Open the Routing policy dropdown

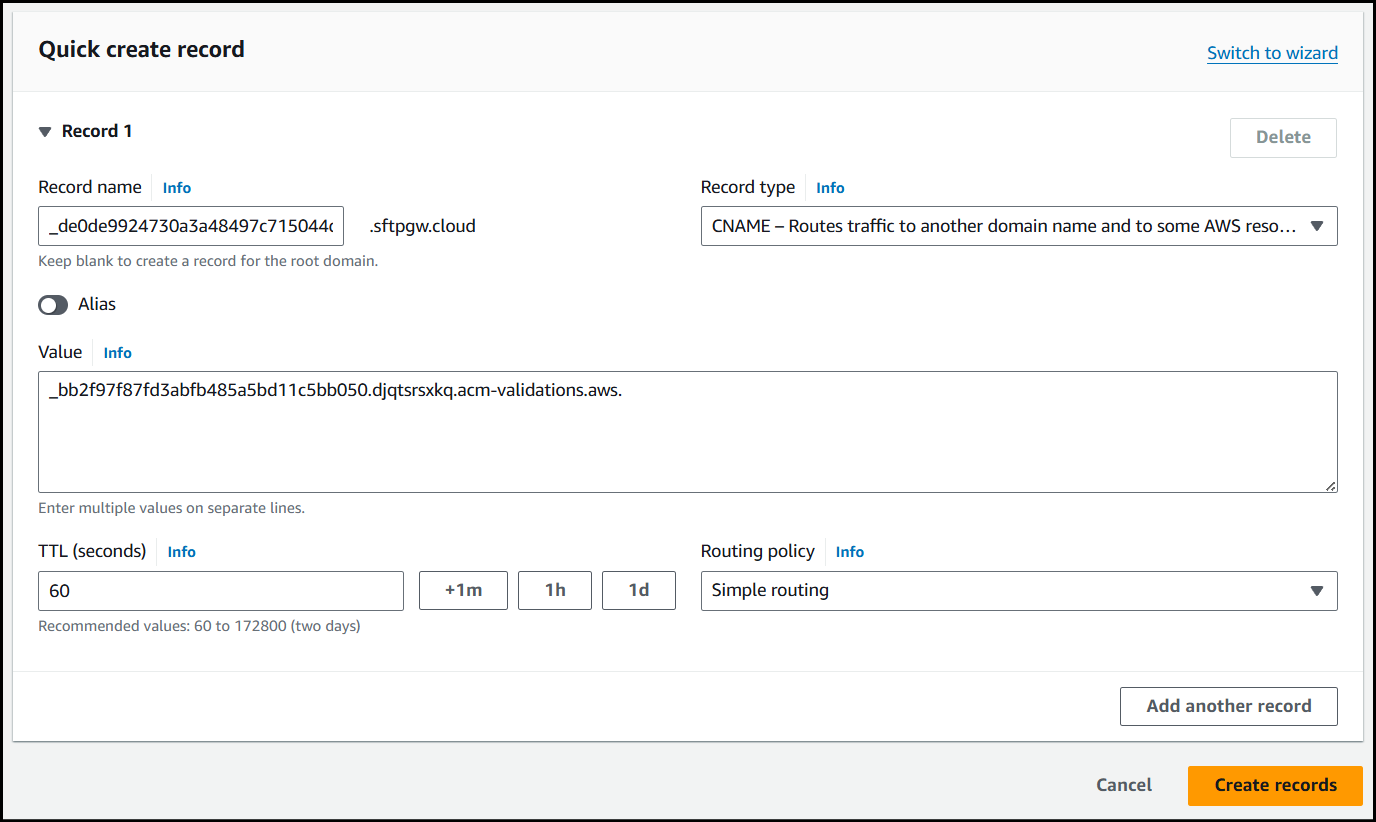point(1018,591)
